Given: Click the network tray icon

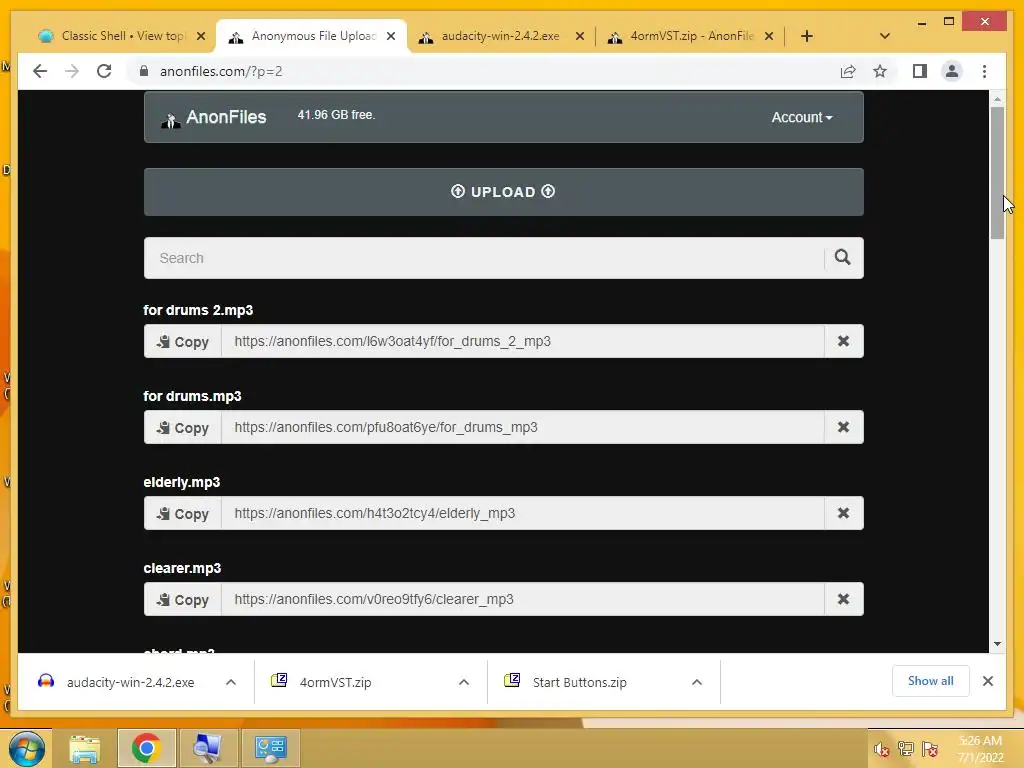Looking at the screenshot, I should coord(906,749).
